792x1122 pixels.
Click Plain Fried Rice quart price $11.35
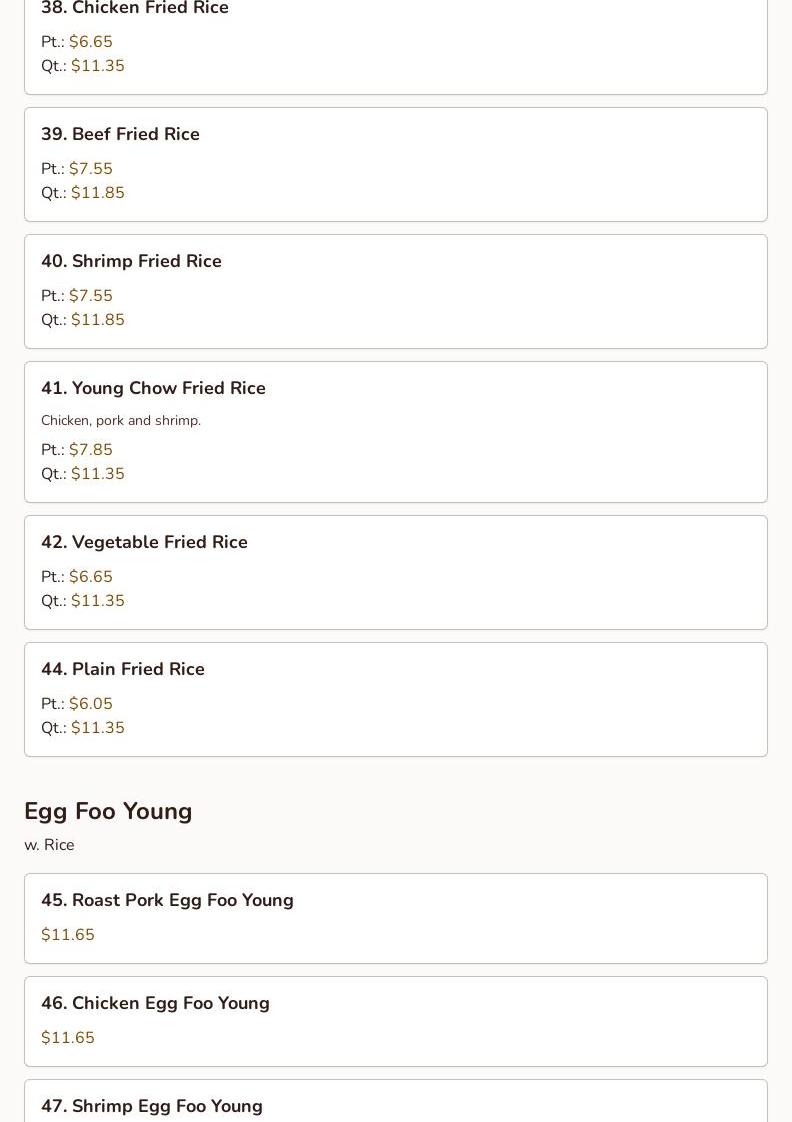(98, 728)
